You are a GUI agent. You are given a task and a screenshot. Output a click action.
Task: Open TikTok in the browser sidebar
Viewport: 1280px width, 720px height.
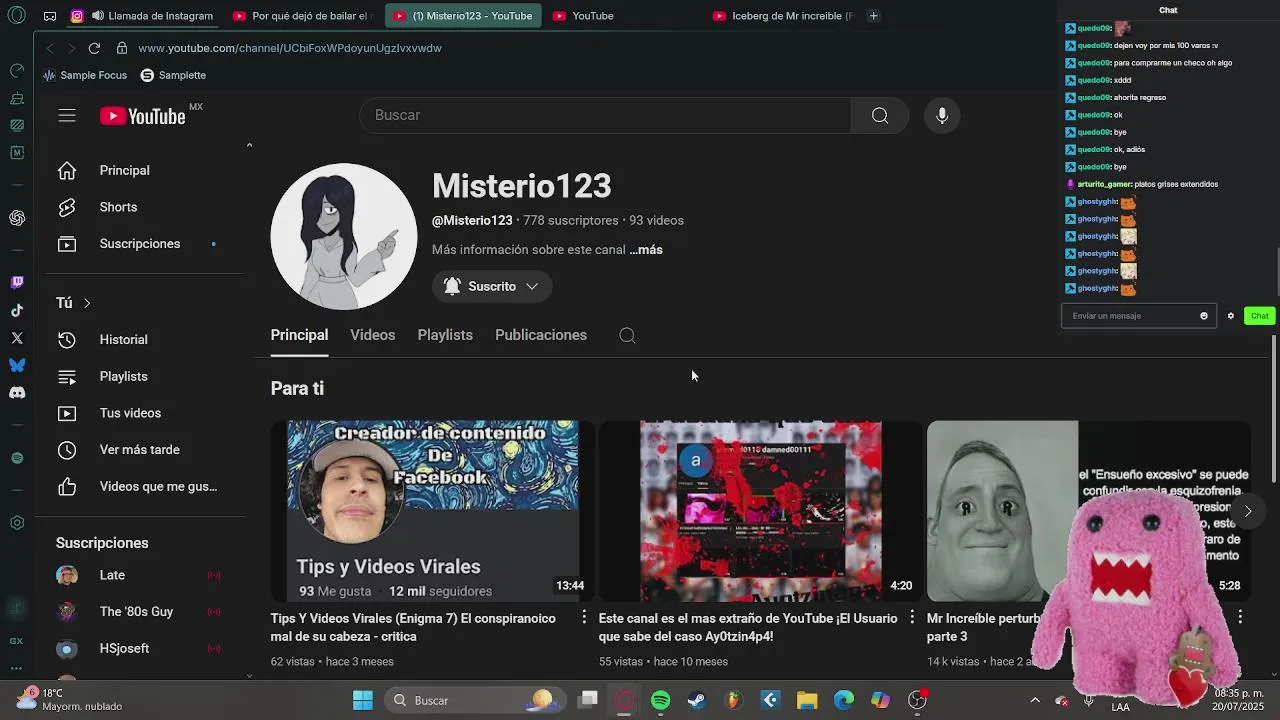[x=17, y=310]
